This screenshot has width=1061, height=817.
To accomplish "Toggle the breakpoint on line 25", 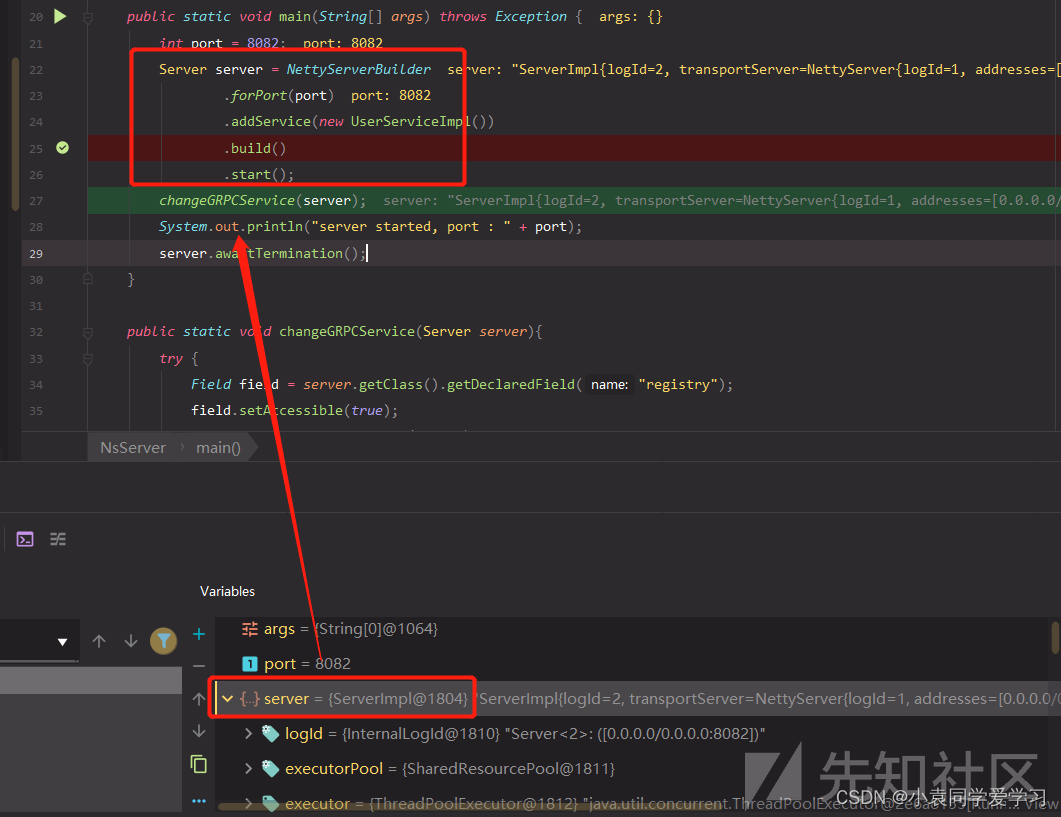I will 62,148.
